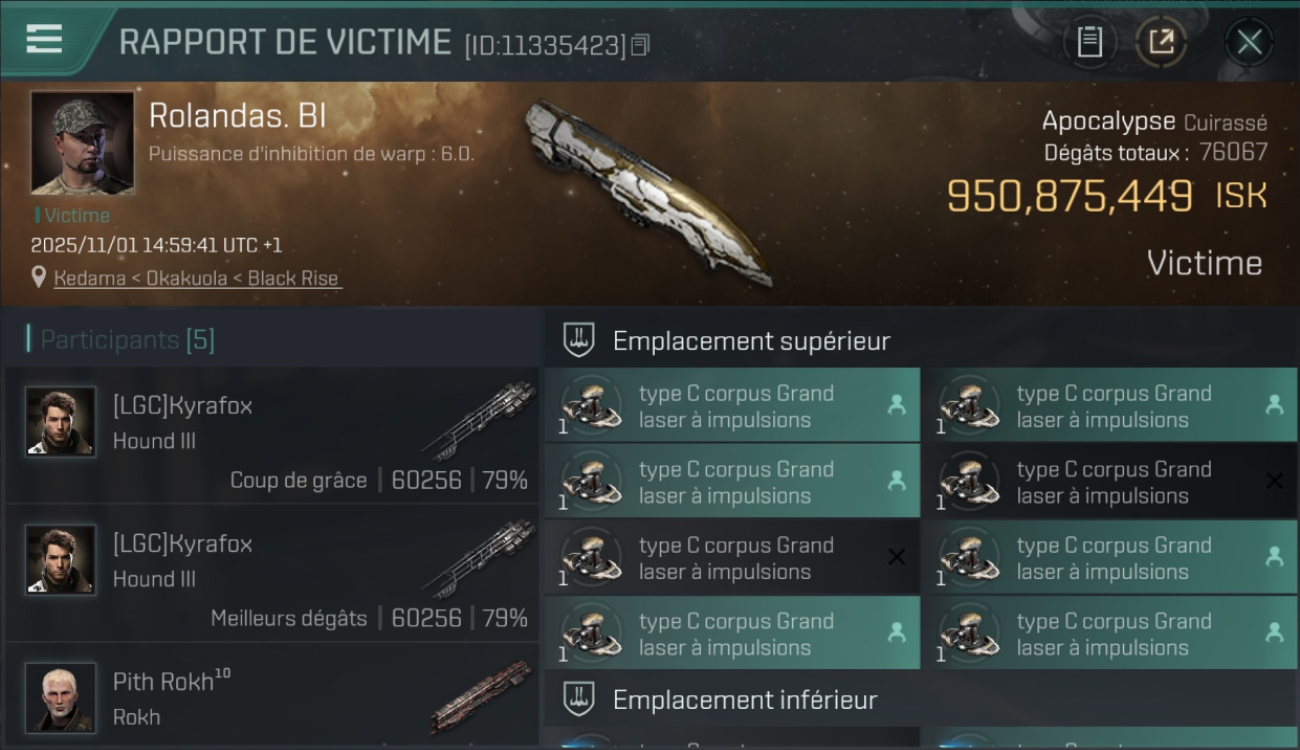
Task: Click X mark on right-column laser module
Action: (1274, 481)
